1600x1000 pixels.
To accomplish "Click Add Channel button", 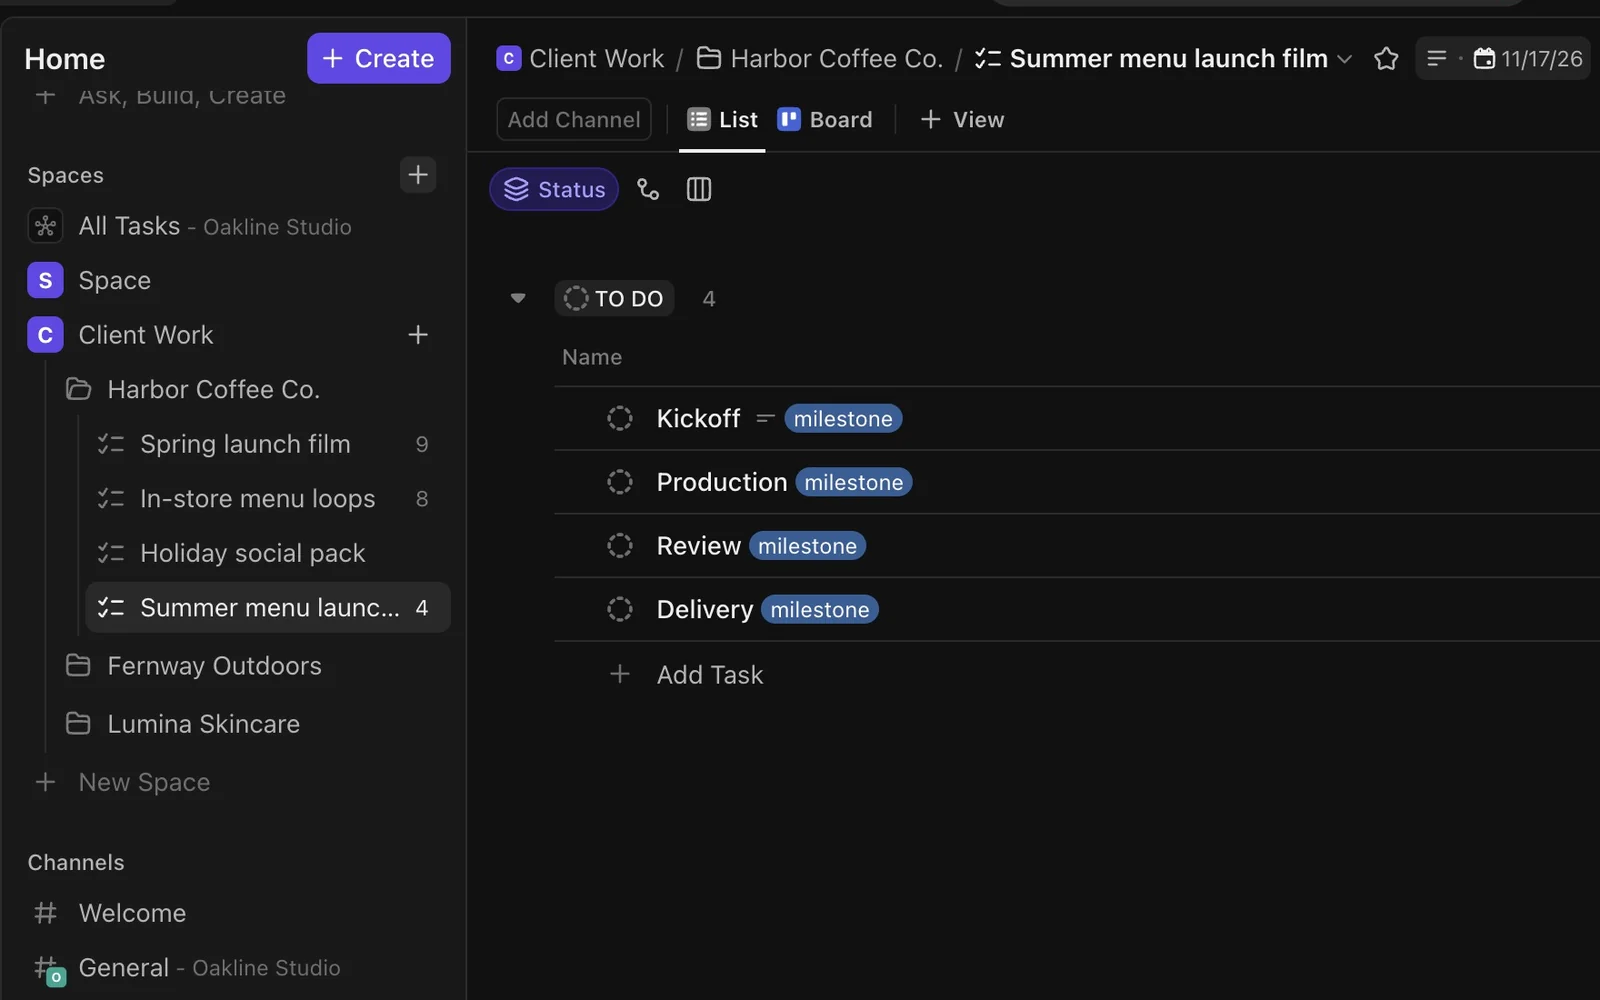I will [x=574, y=120].
